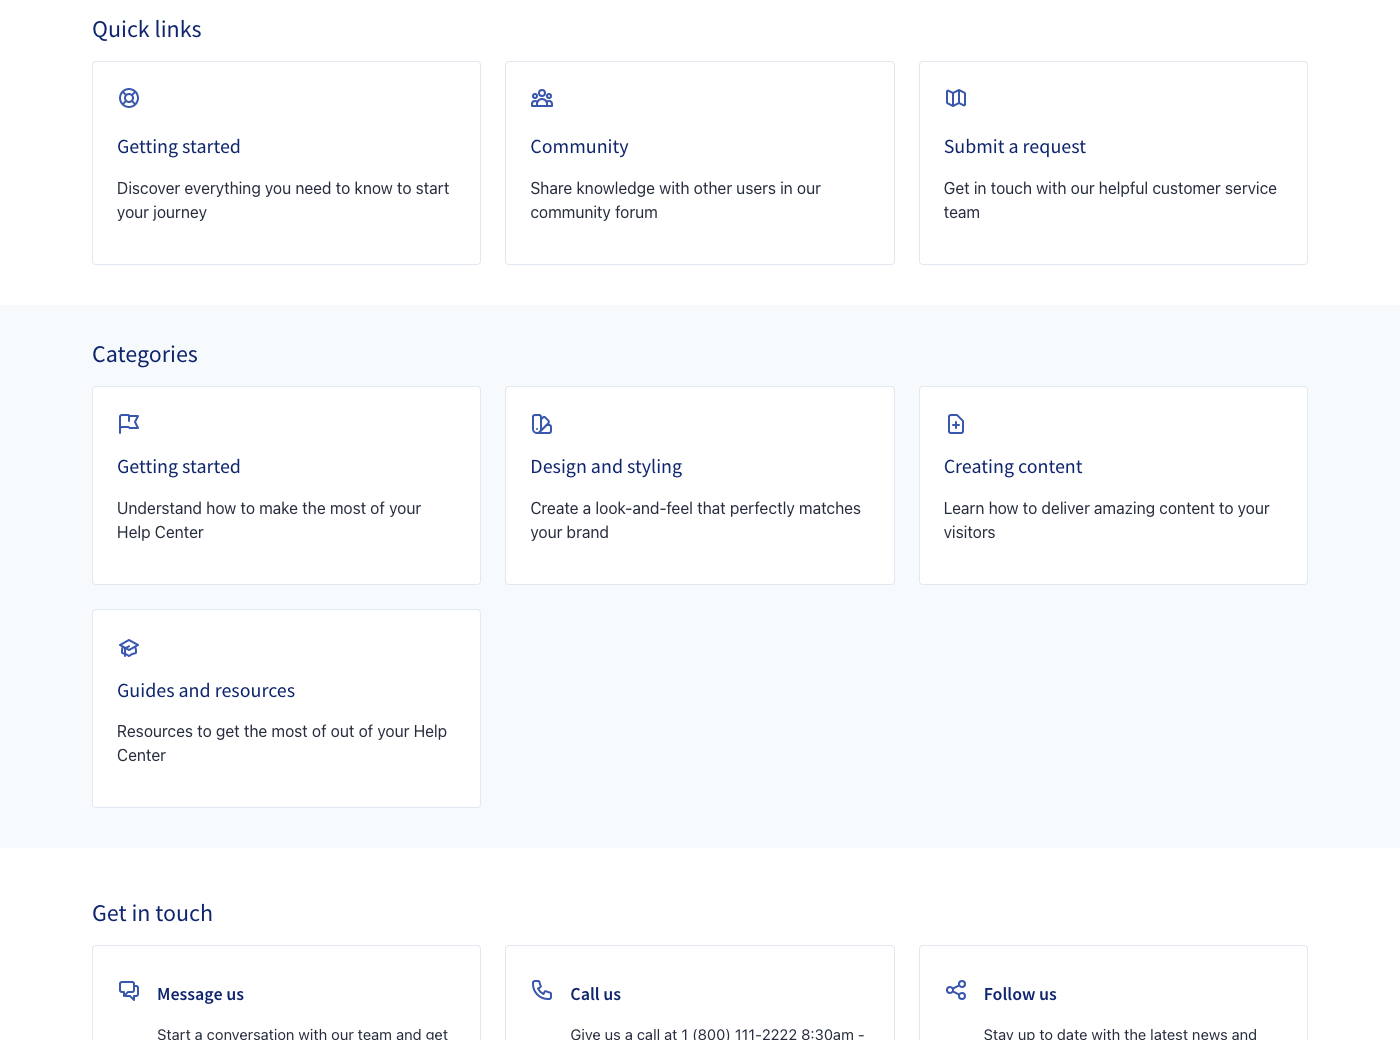Click the flag icon in Categories
This screenshot has height=1040, width=1400.
pyautogui.click(x=129, y=424)
